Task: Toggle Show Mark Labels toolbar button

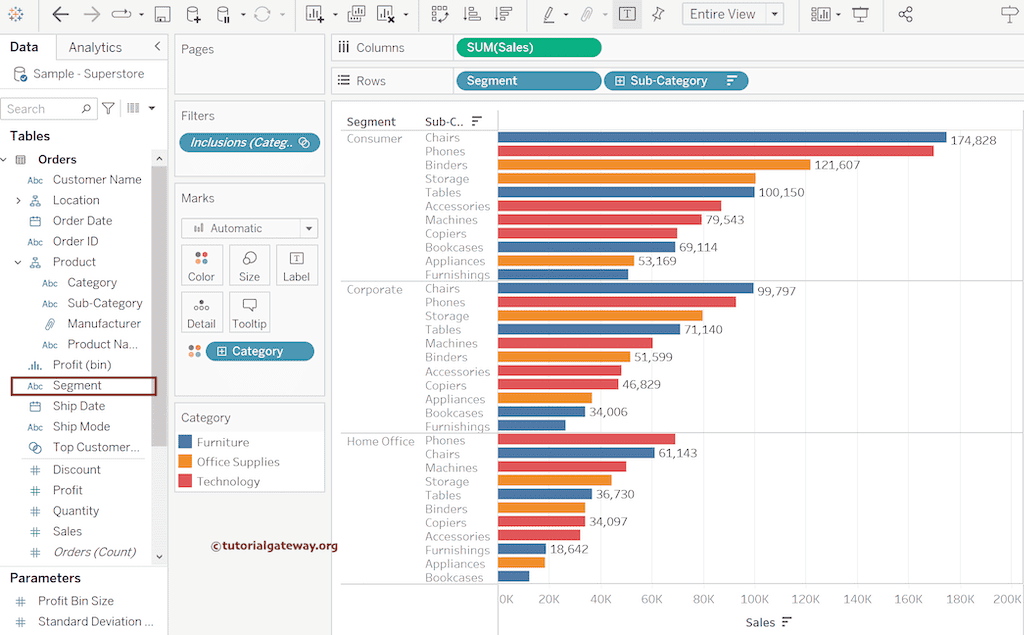Action: pyautogui.click(x=627, y=15)
